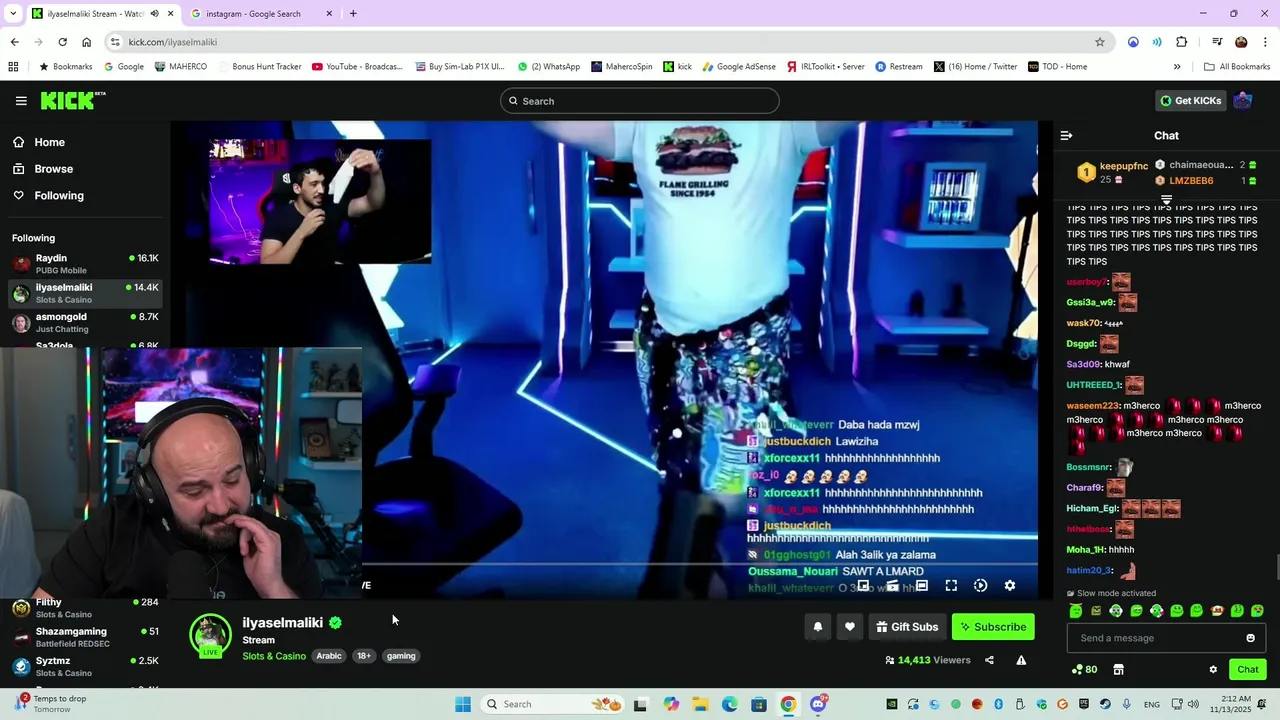Report stream with warning icon

(x=1021, y=660)
